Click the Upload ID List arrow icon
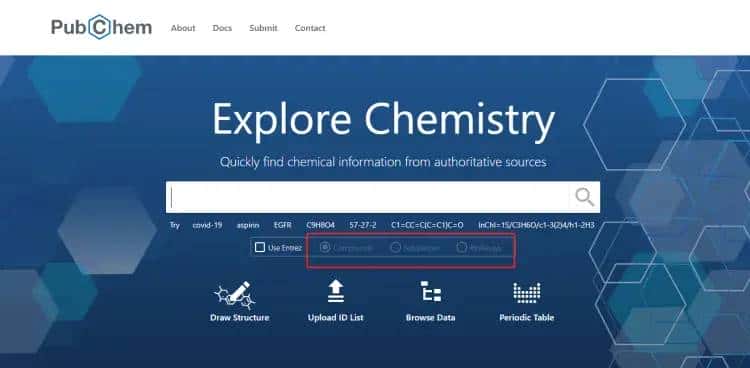The height and width of the screenshot is (368, 750). (336, 291)
